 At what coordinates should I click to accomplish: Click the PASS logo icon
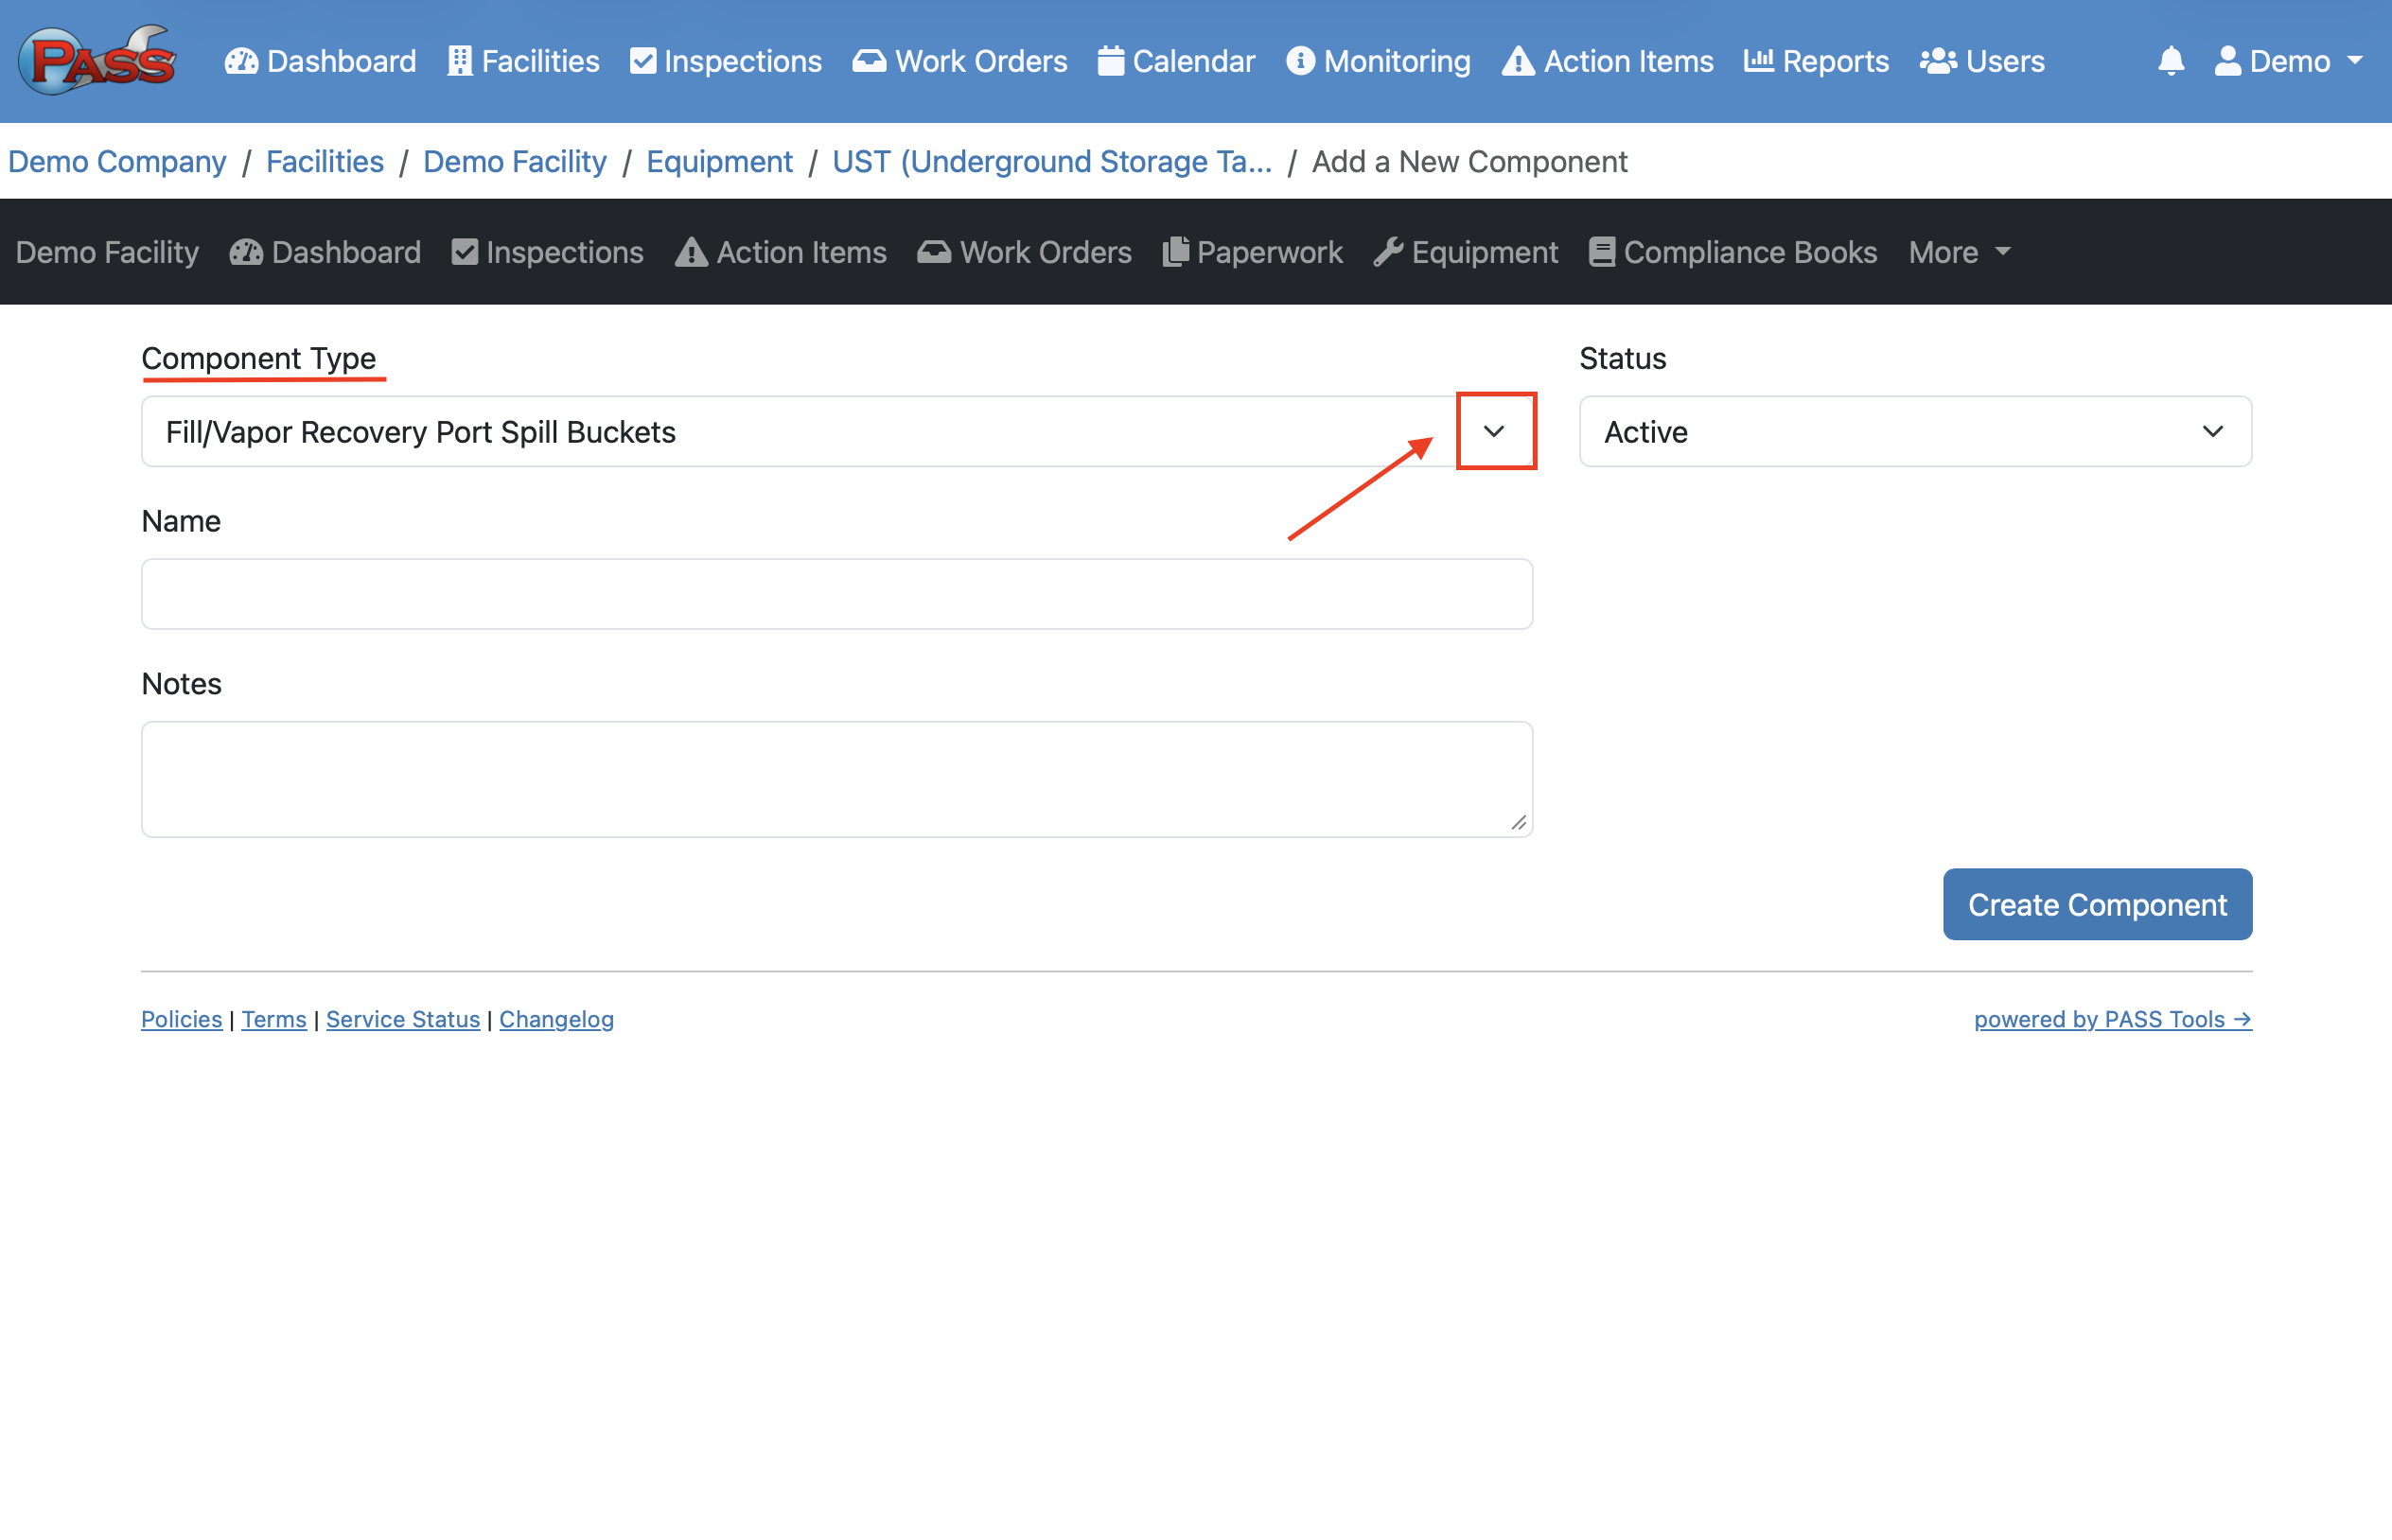click(97, 60)
